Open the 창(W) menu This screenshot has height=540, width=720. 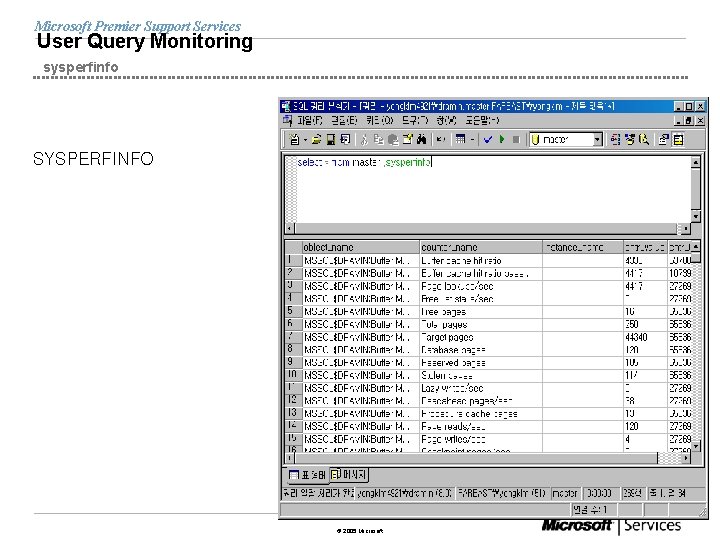tap(446, 121)
